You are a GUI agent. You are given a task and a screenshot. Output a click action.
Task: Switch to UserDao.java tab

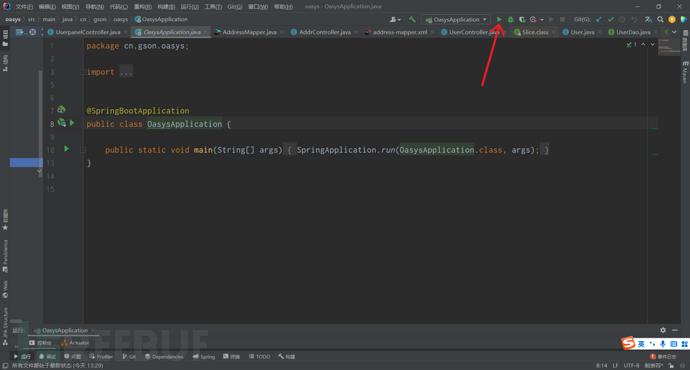[x=633, y=32]
